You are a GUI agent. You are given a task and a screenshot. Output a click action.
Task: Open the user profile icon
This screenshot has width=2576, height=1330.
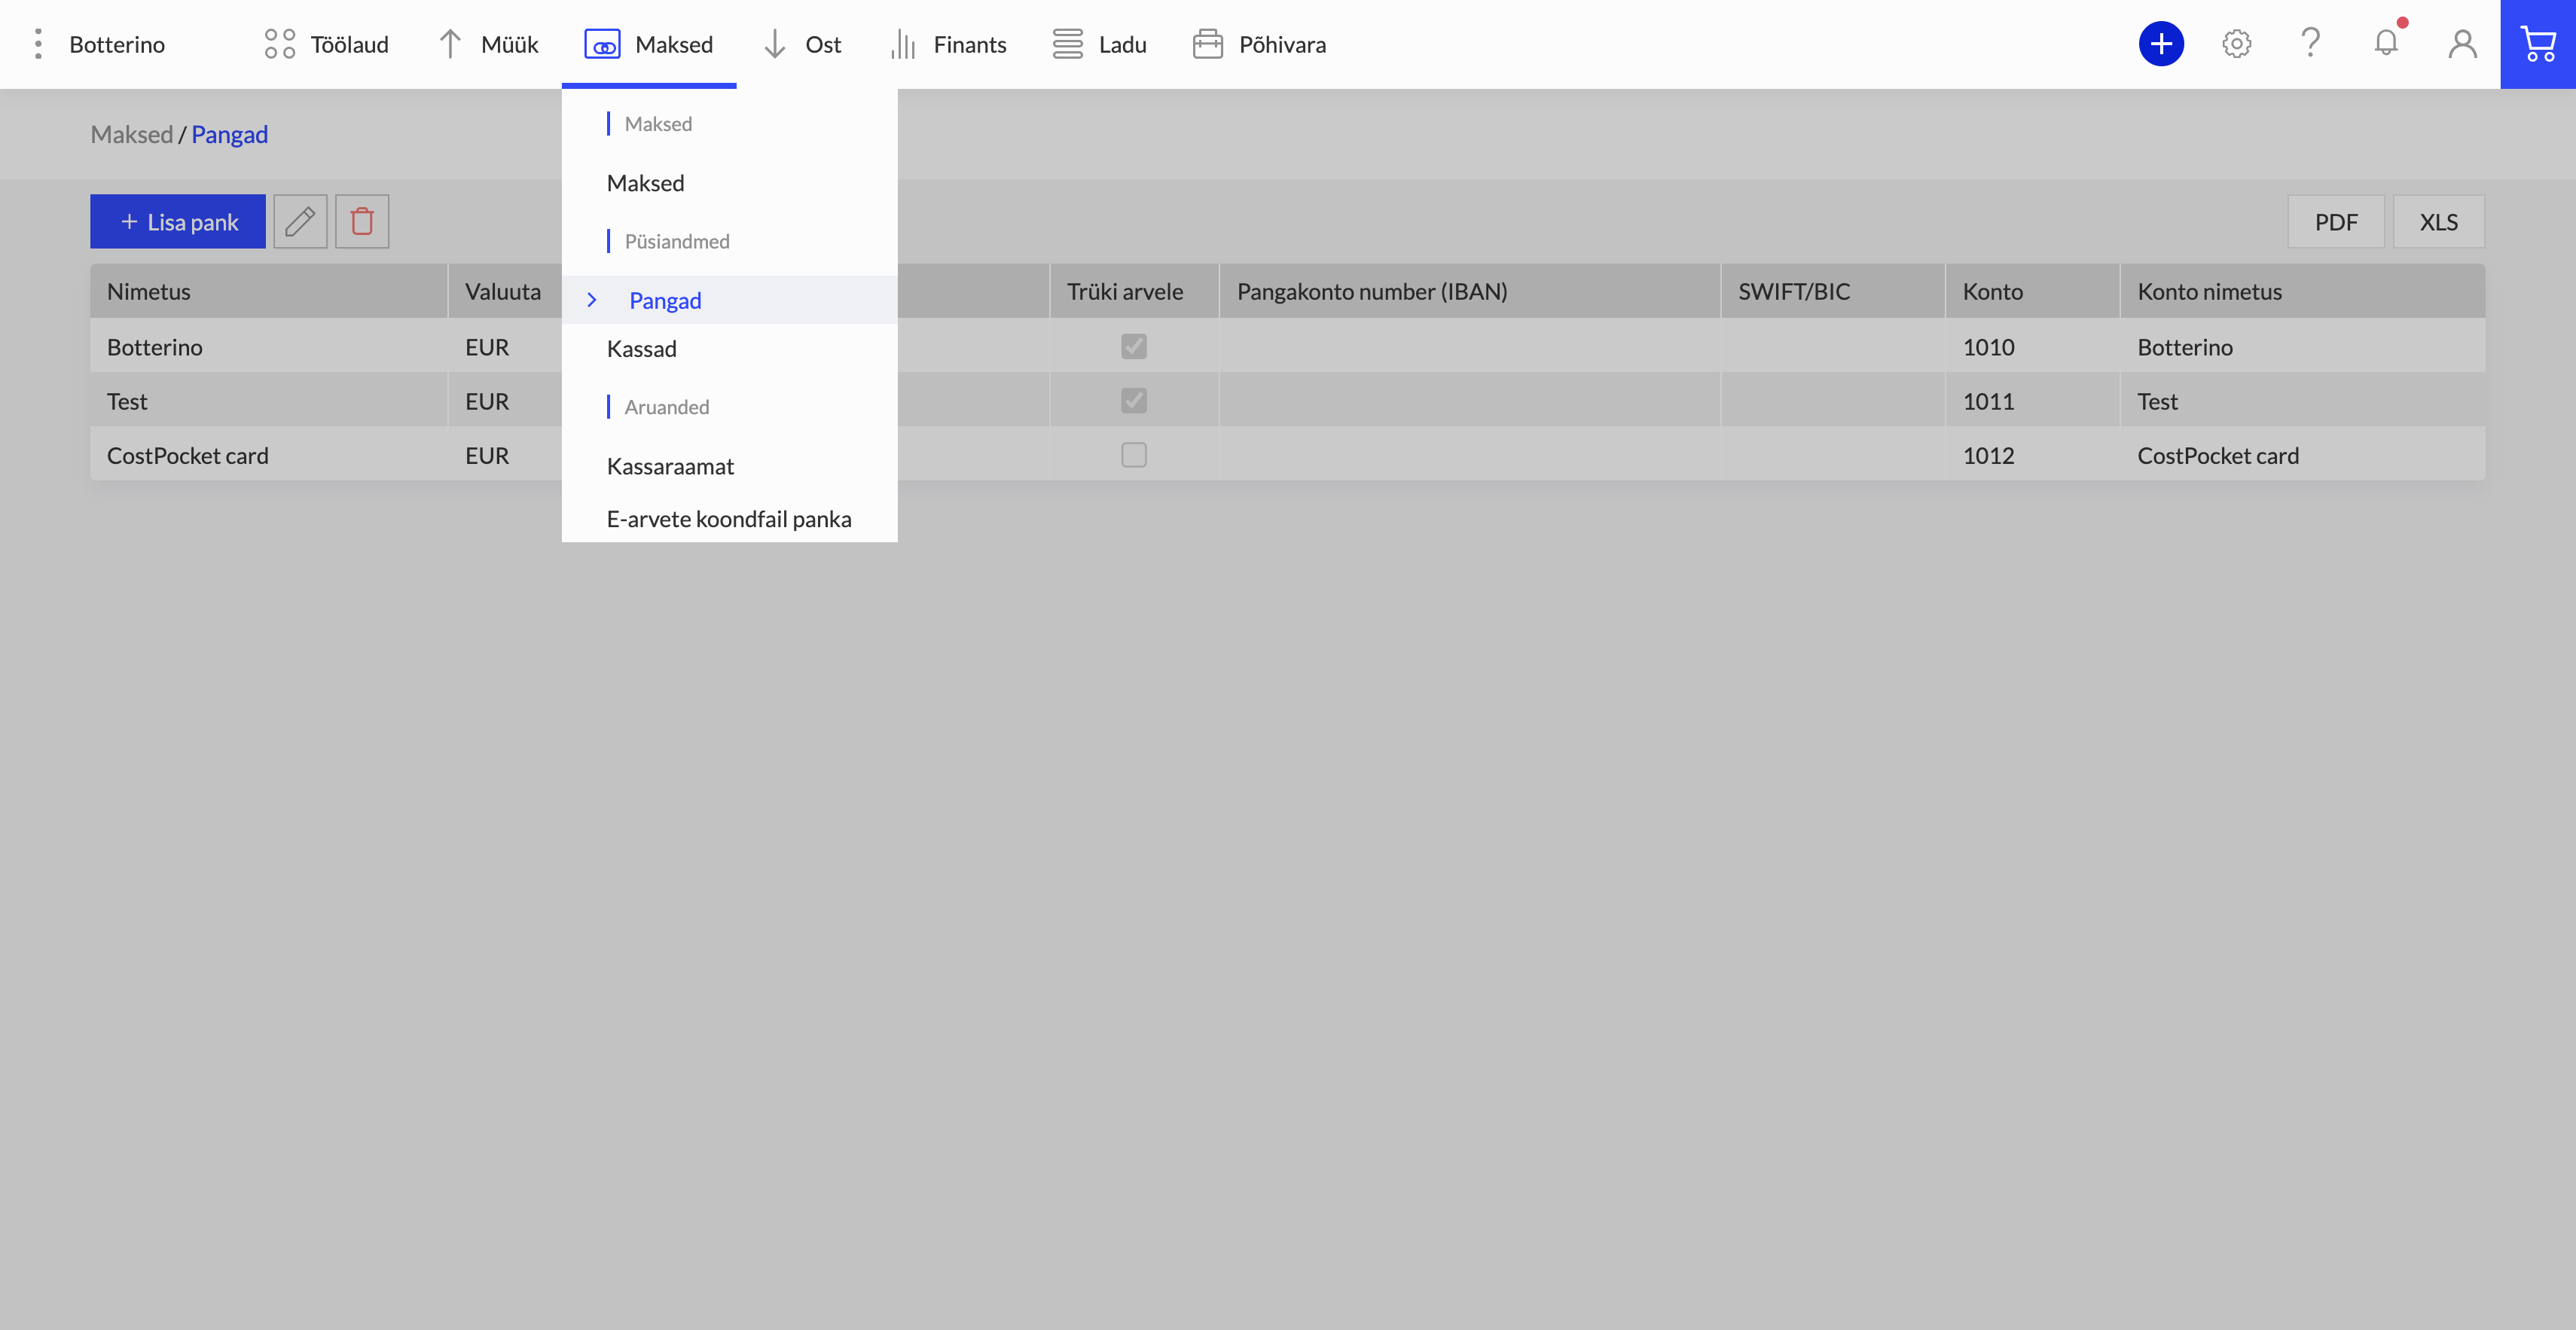[2463, 44]
